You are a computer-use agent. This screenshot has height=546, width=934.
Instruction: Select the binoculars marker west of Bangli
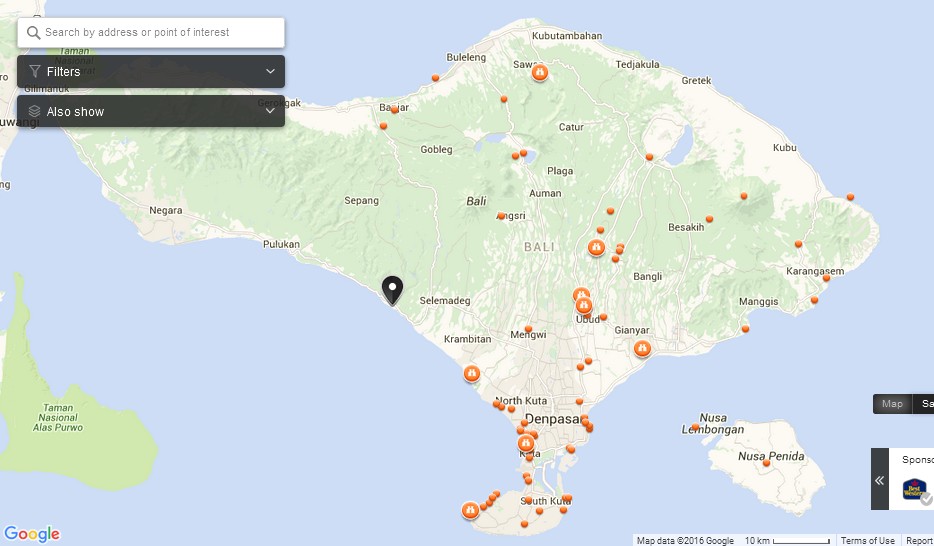click(596, 247)
